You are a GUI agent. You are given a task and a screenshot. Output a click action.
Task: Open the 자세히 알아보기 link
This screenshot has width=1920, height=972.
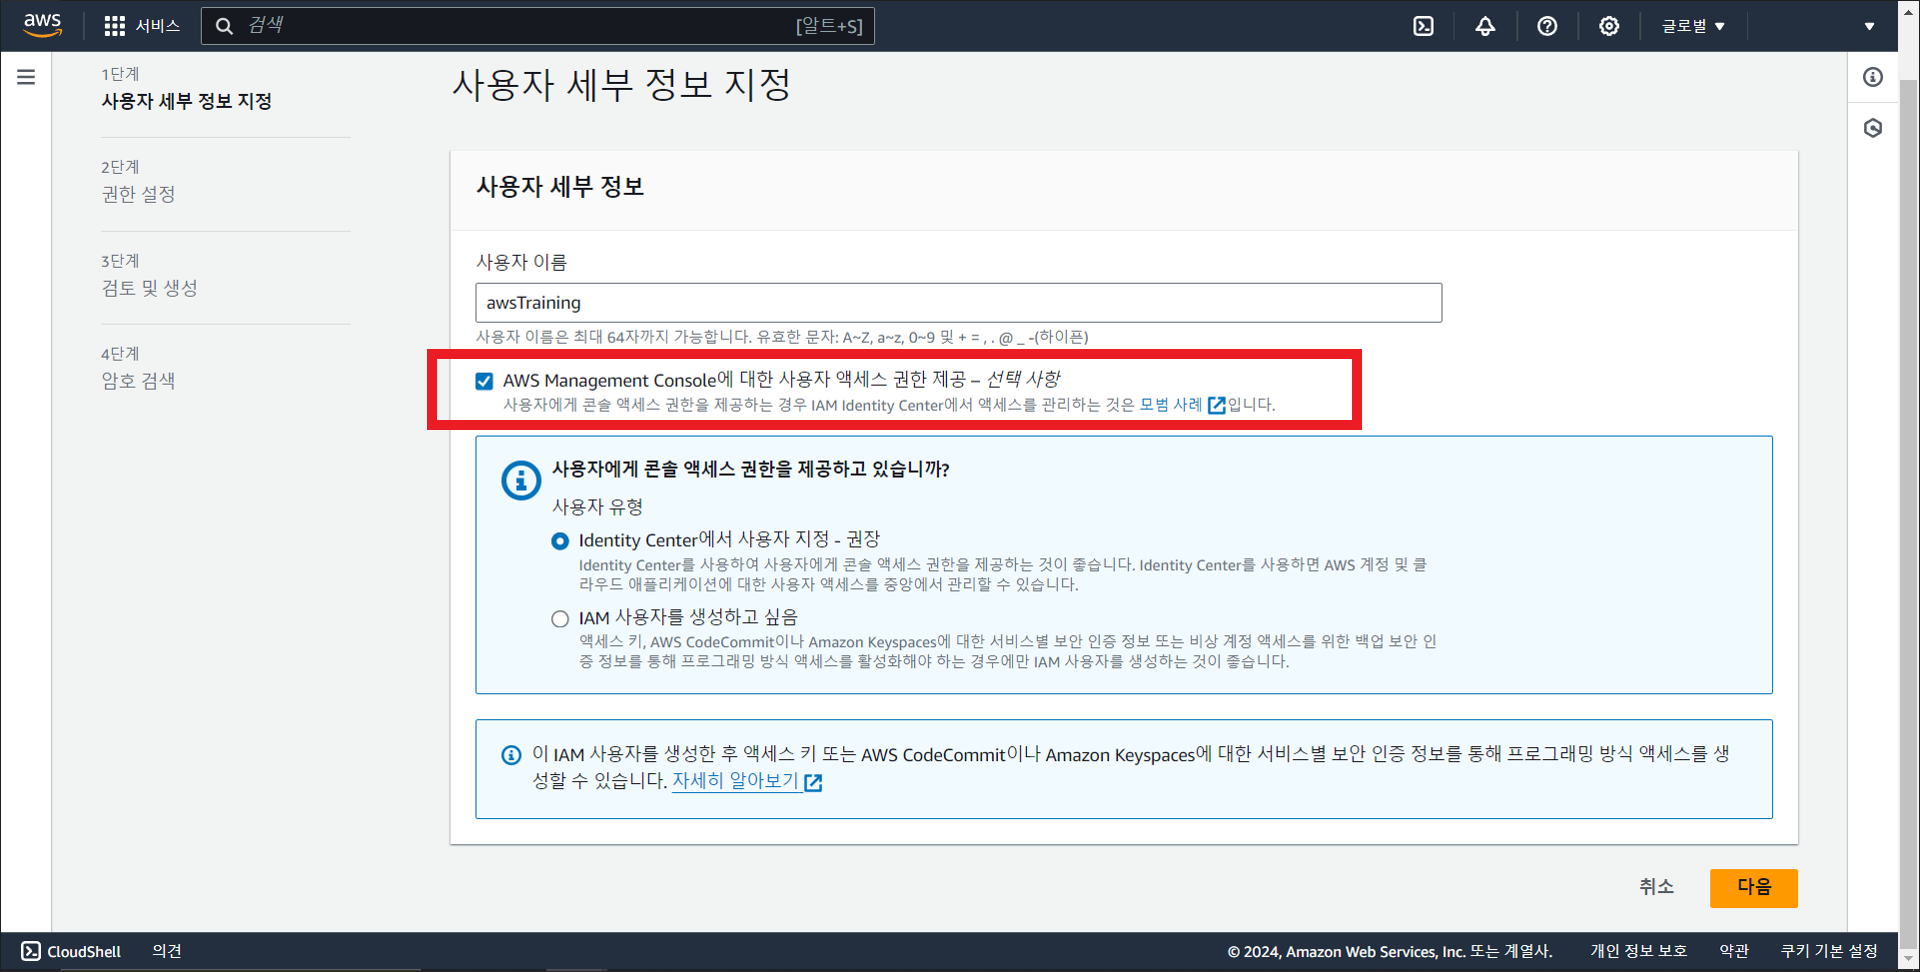(x=746, y=781)
